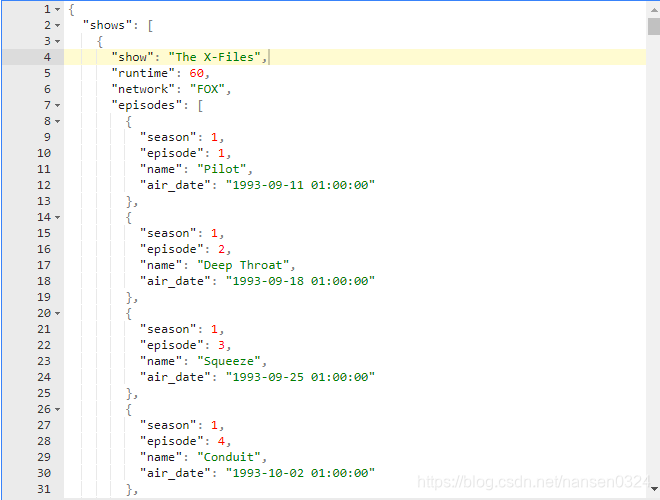Click the "air_date" key on line 12
The height and width of the screenshot is (500, 660).
(x=175, y=185)
